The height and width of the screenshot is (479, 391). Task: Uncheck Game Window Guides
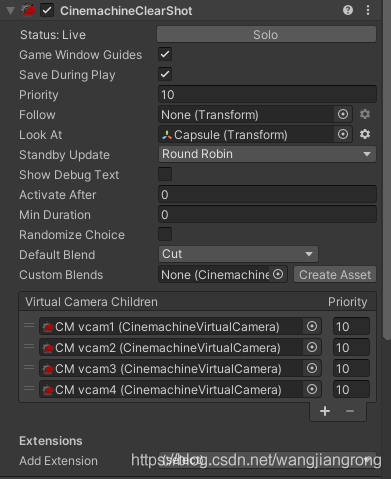tap(165, 54)
